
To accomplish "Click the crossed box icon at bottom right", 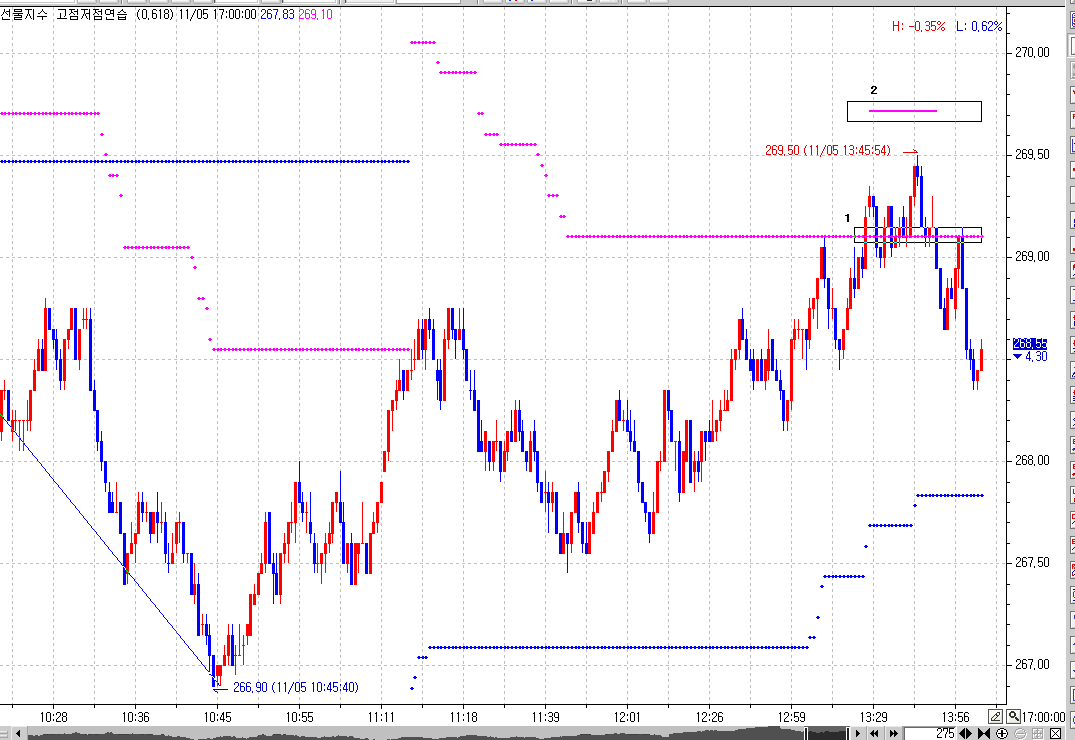I will coord(1056,733).
